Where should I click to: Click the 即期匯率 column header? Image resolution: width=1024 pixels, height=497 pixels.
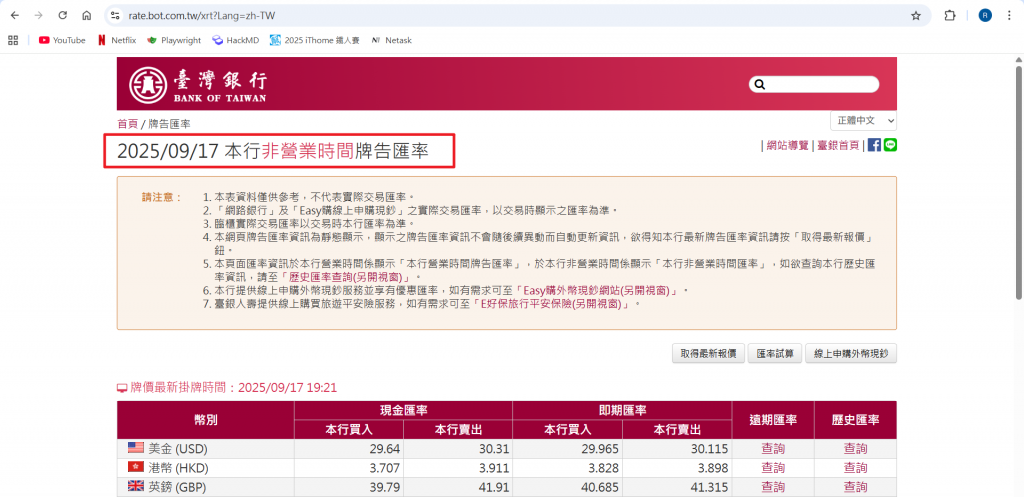pos(622,410)
